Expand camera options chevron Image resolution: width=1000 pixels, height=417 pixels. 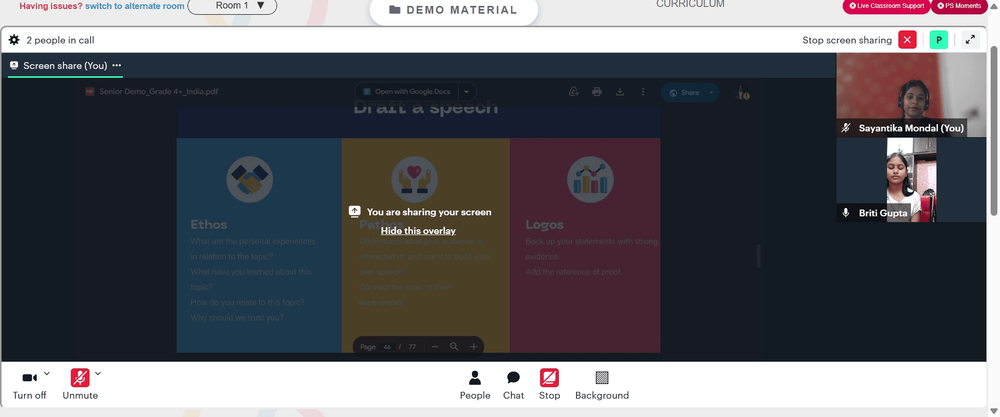[47, 373]
